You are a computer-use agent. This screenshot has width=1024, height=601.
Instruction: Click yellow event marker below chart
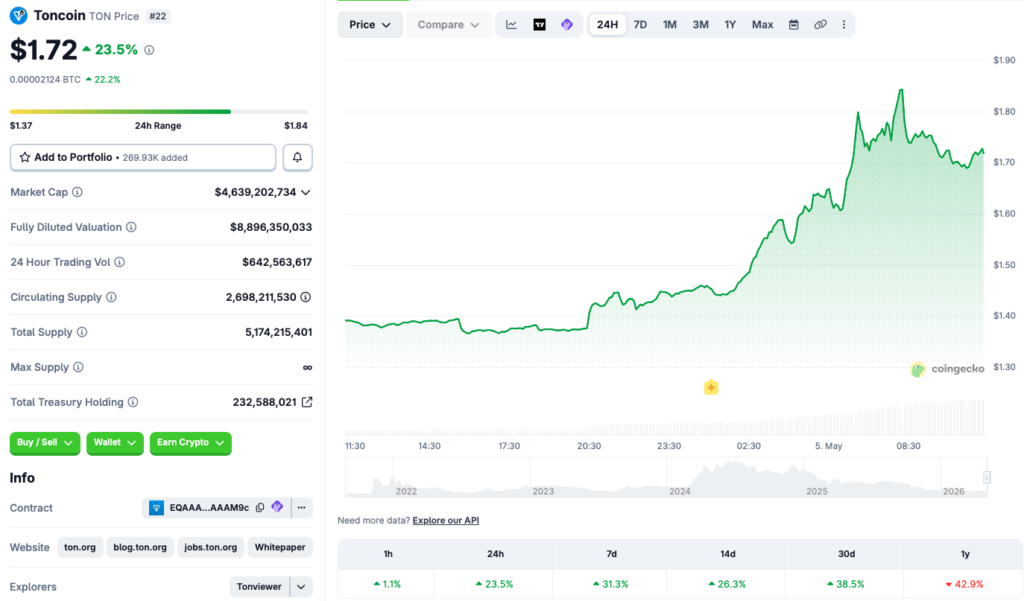tap(711, 387)
